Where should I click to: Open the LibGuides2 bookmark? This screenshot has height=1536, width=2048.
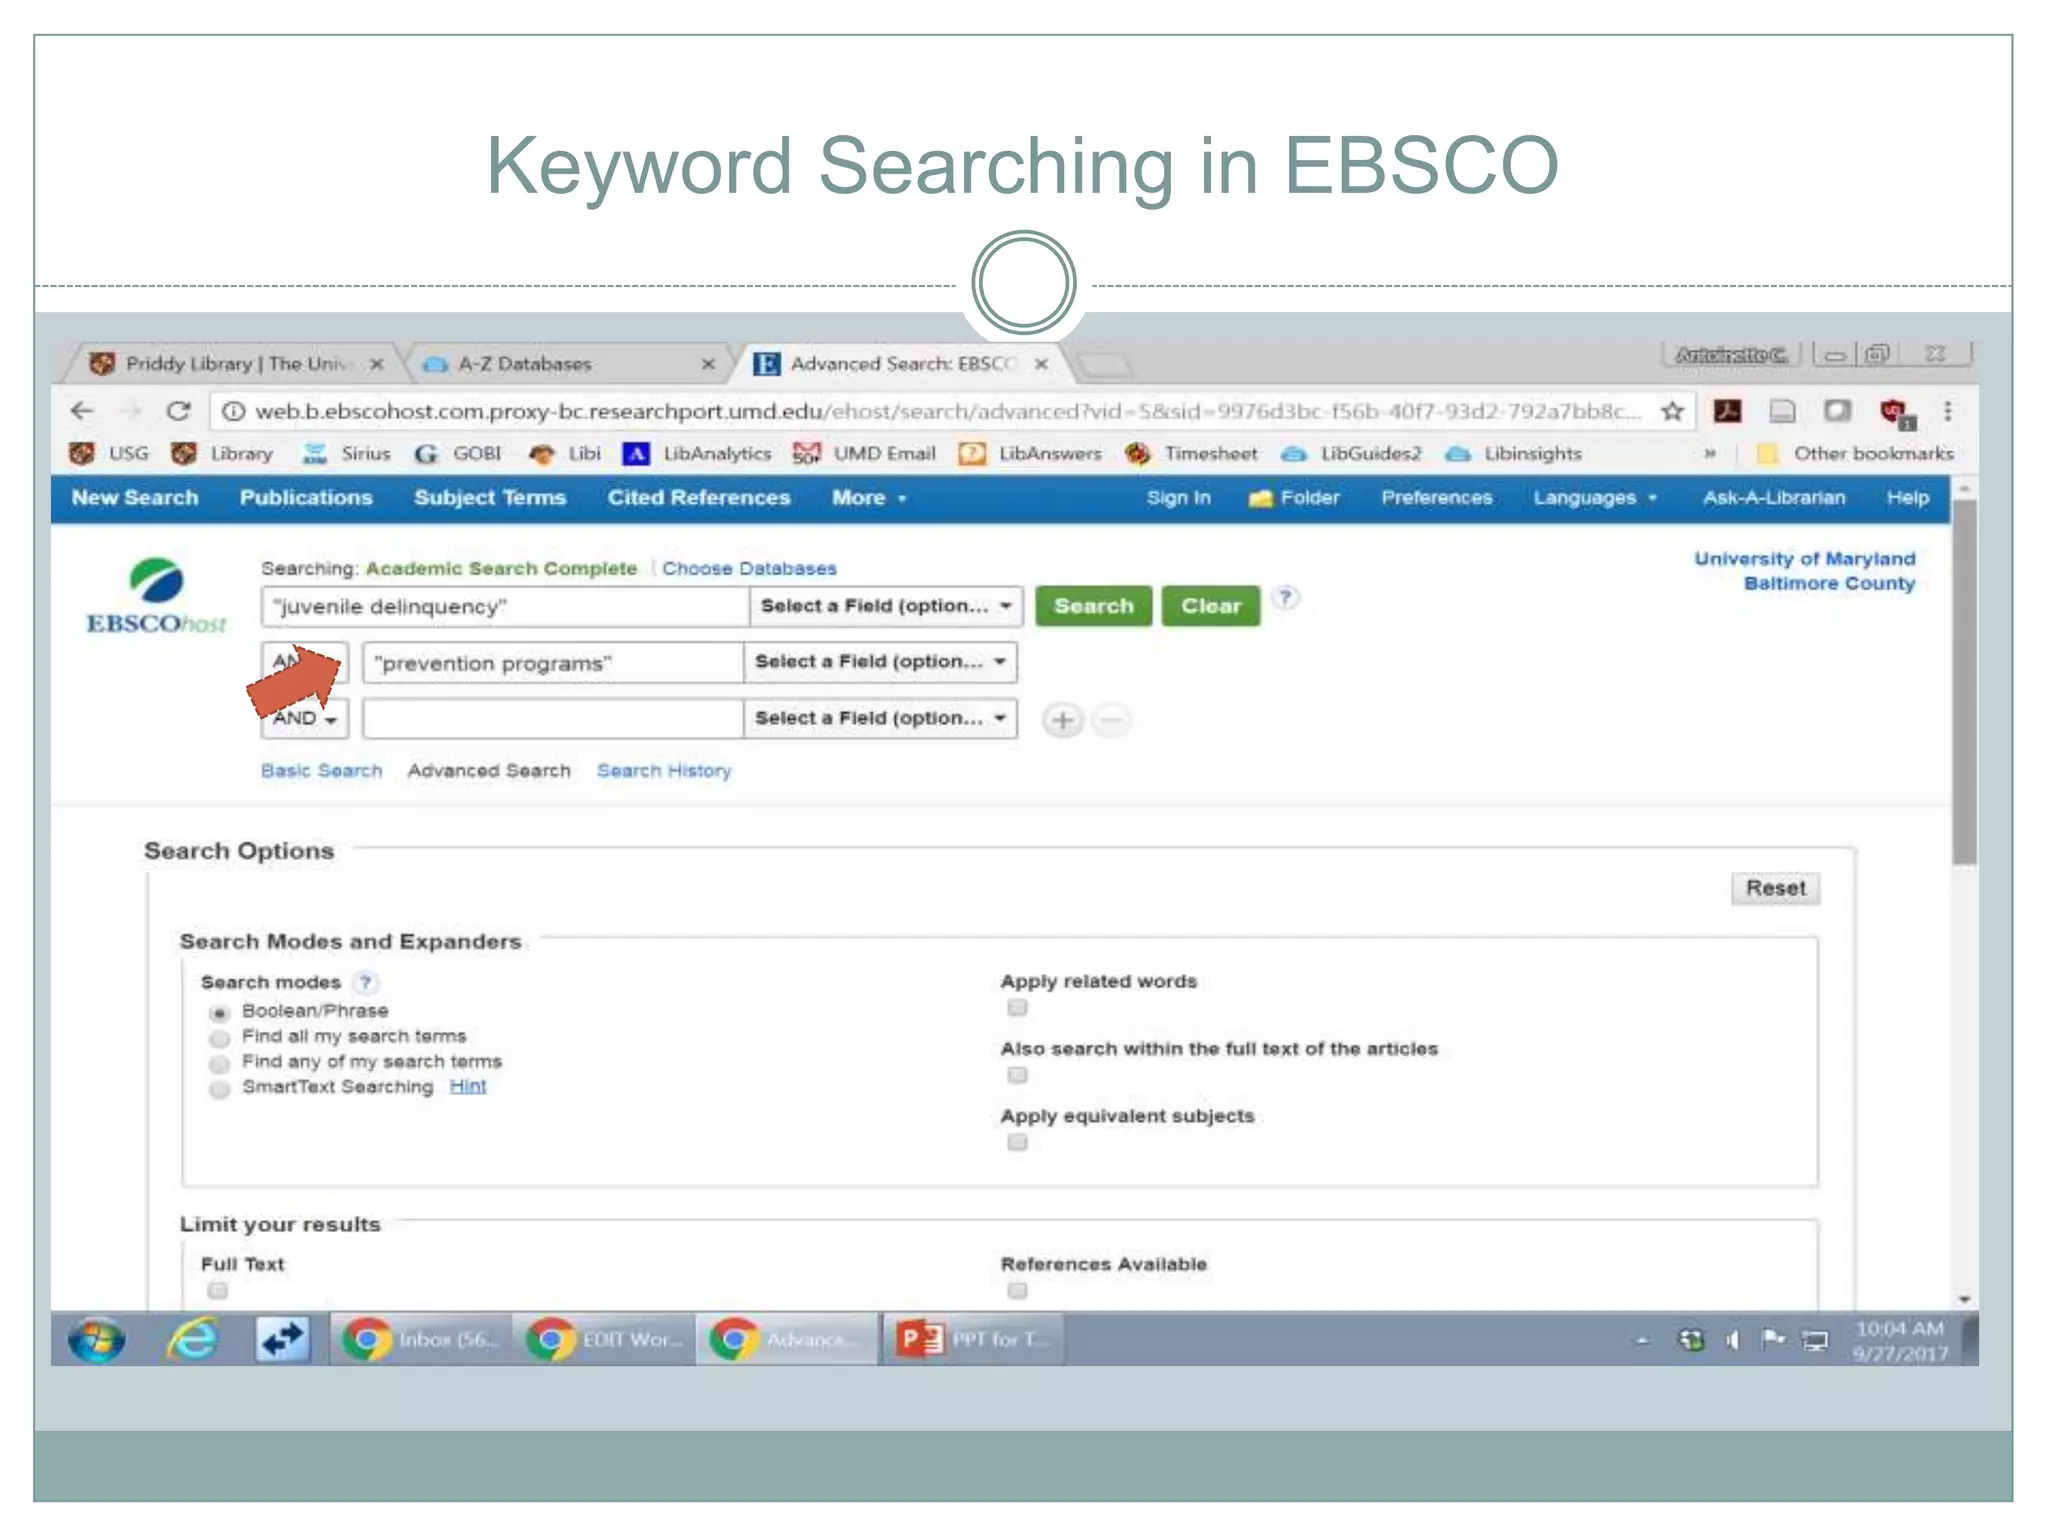pos(1351,454)
